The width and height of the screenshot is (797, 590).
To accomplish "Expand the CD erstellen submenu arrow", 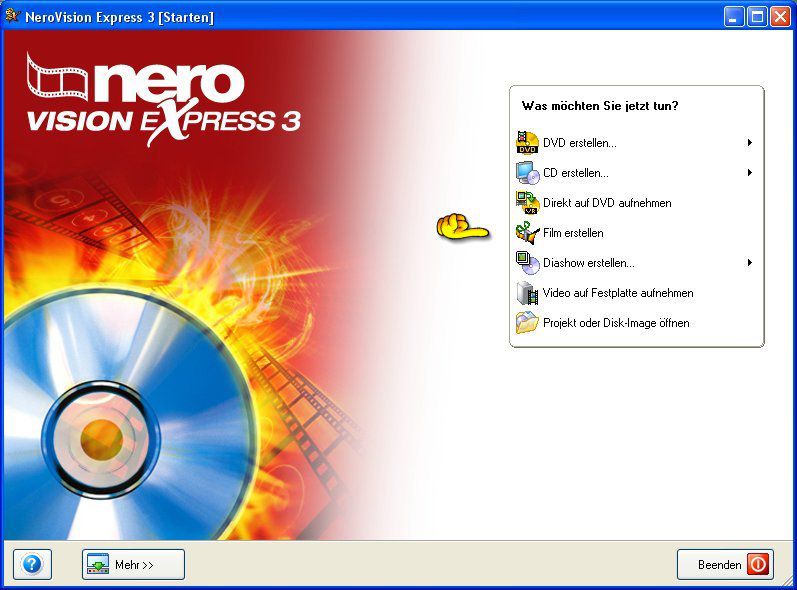I will click(x=750, y=173).
